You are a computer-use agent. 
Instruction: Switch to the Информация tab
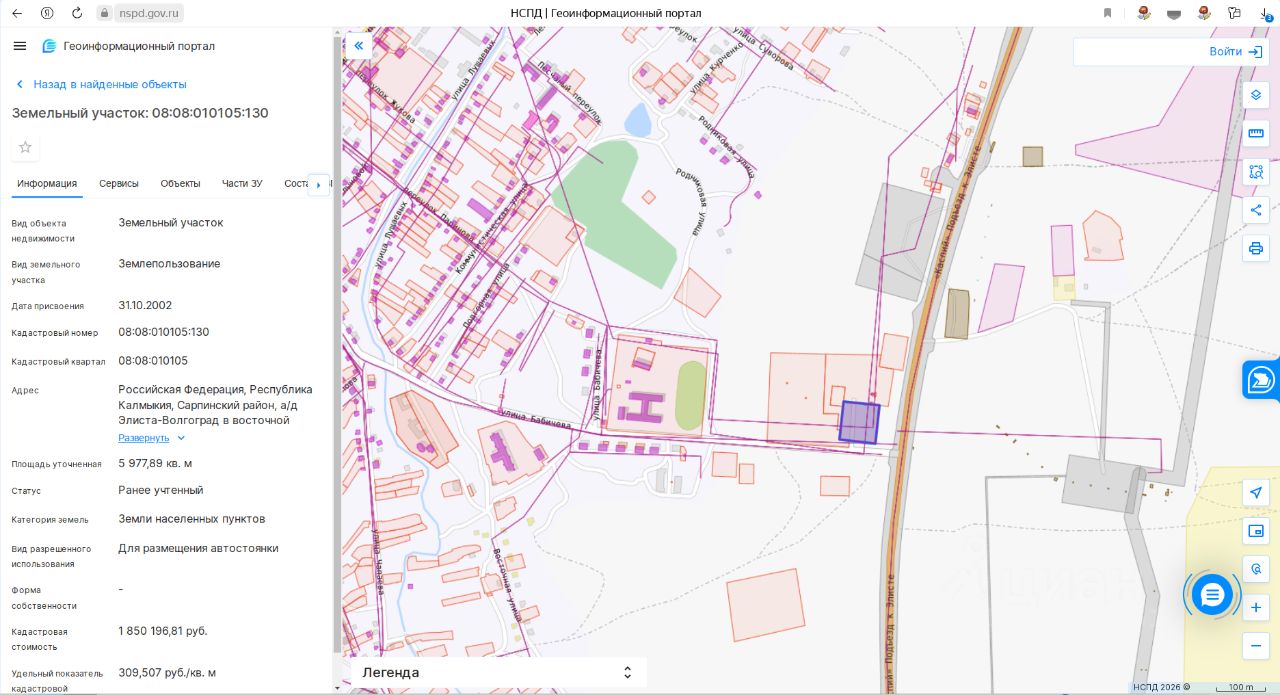click(47, 183)
